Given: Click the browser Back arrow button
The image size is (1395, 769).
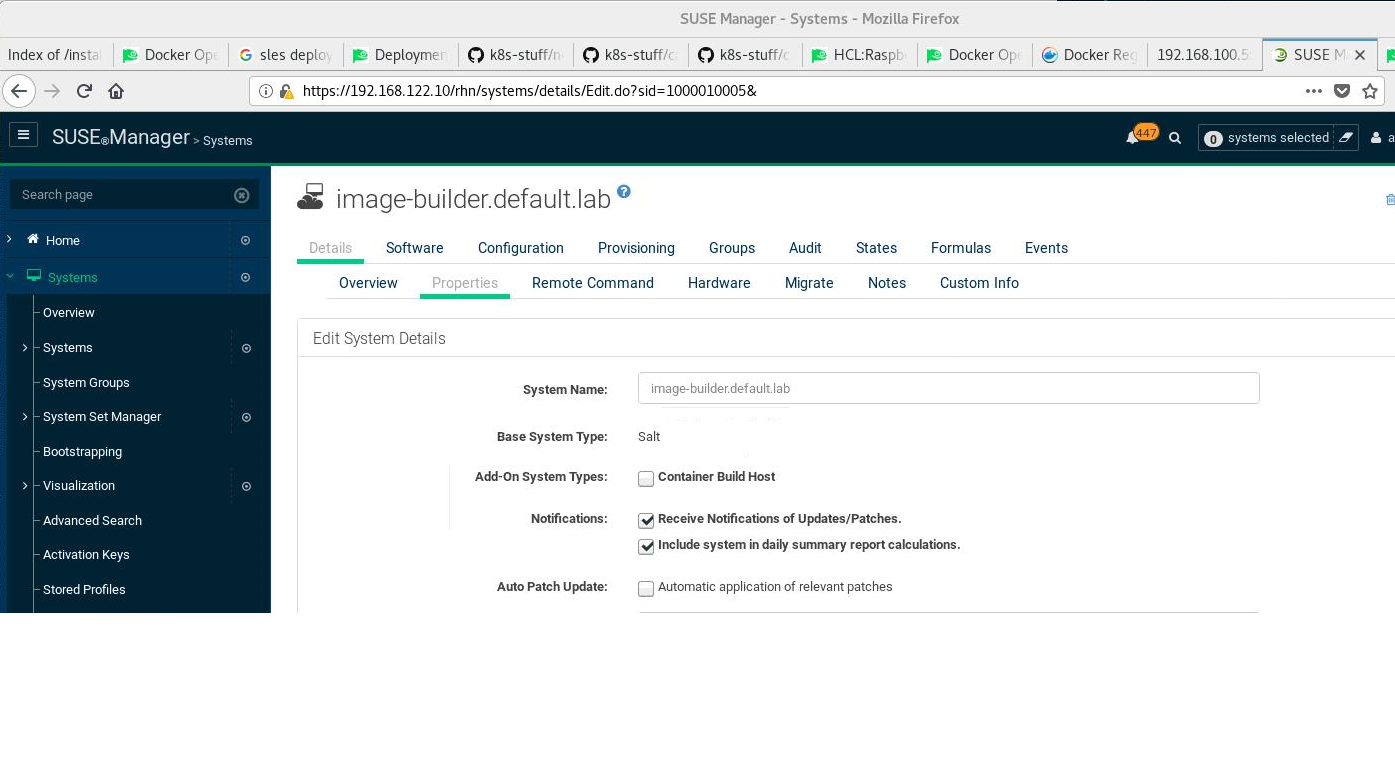Looking at the screenshot, I should pyautogui.click(x=19, y=91).
